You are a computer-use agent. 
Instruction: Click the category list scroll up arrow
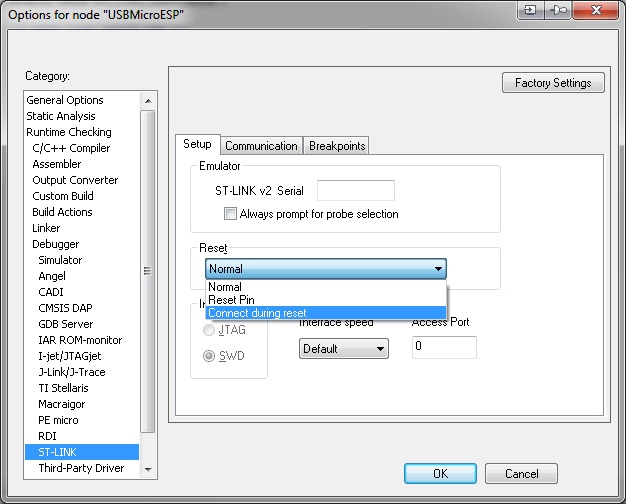[x=148, y=101]
